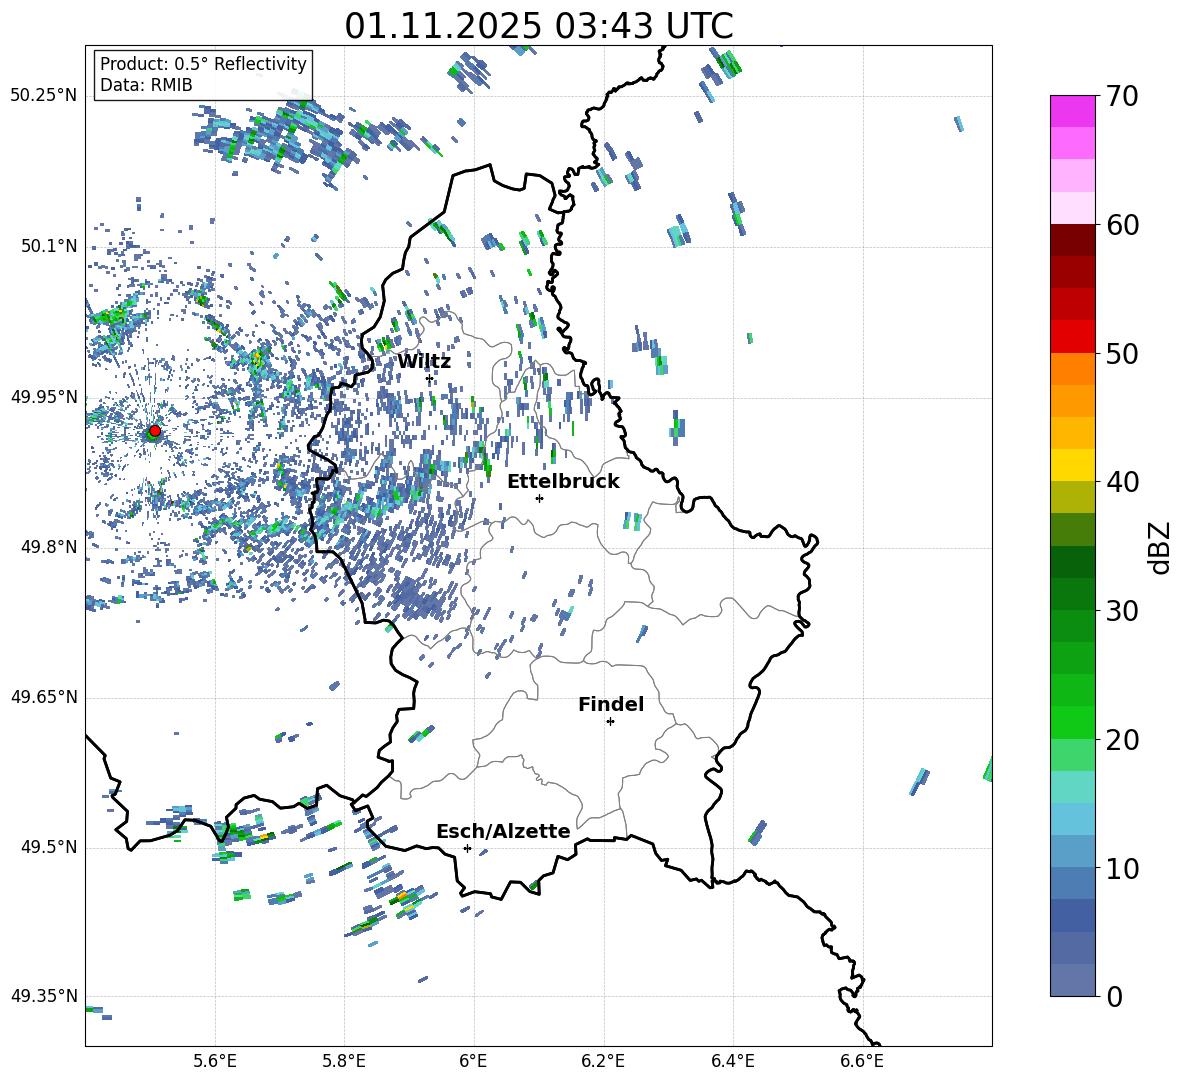Click the 50.25°N latitude tick label

44,96
